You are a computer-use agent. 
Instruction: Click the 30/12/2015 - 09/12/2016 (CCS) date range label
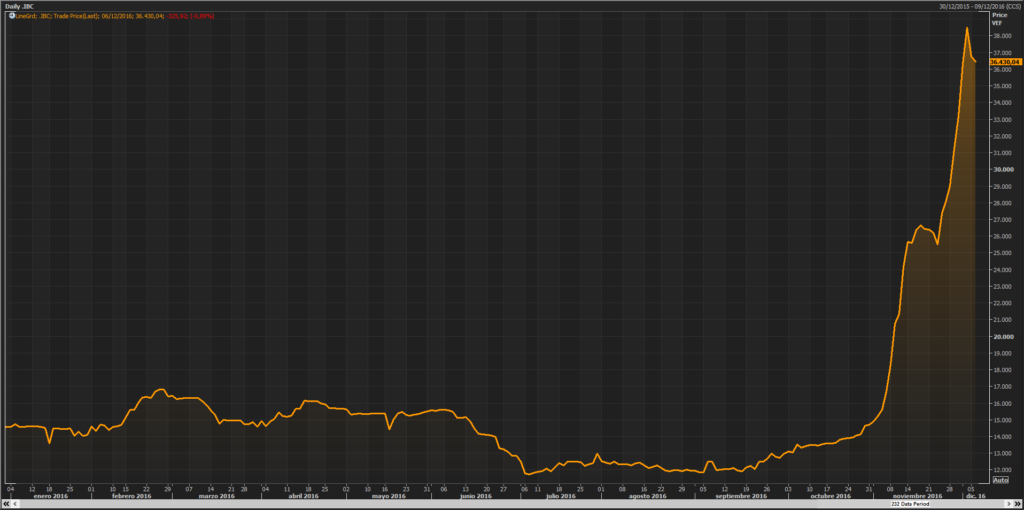click(x=980, y=6)
